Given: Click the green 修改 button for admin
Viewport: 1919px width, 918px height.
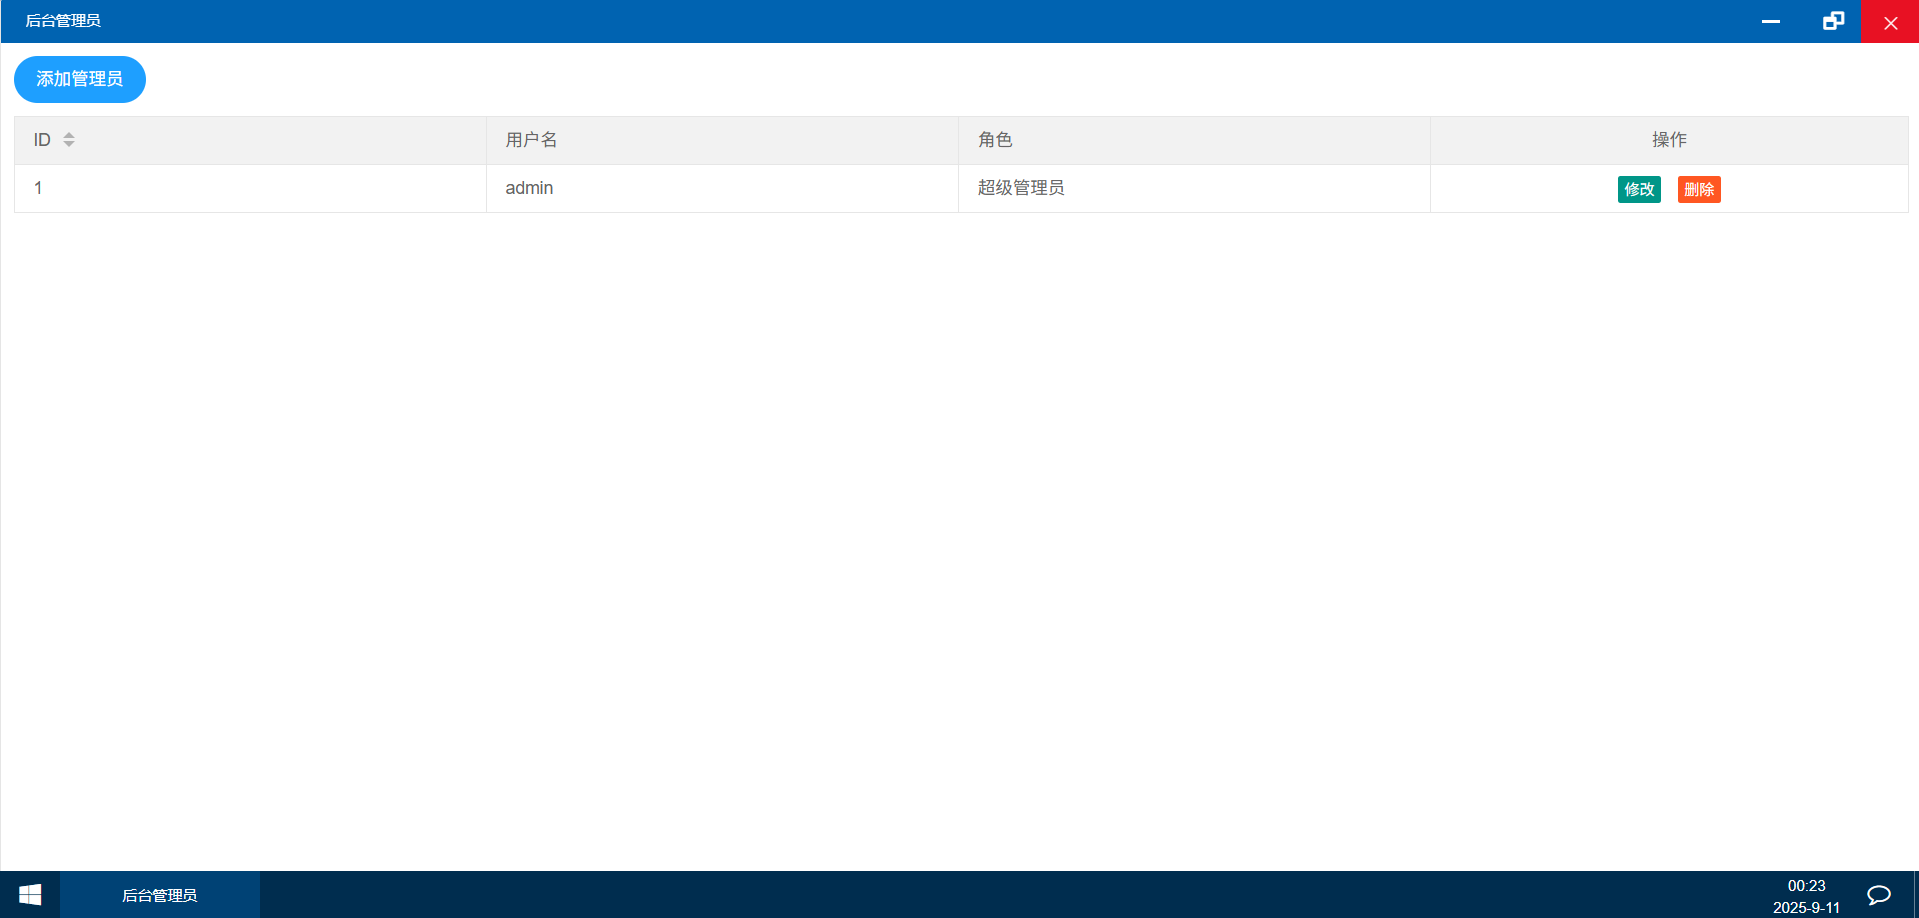Looking at the screenshot, I should tap(1638, 189).
